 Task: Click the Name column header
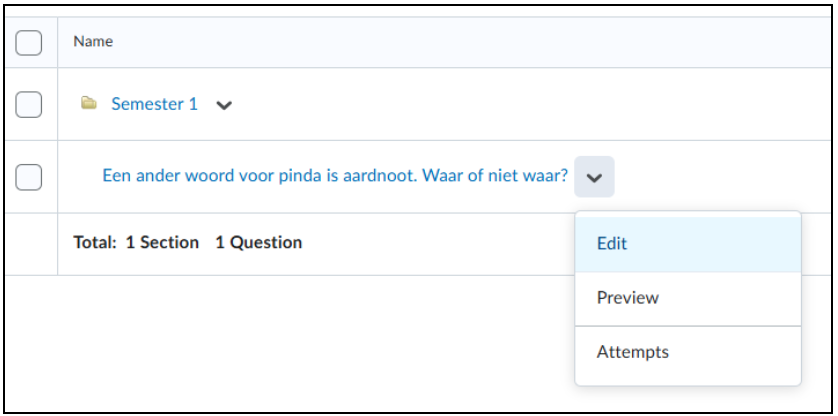click(x=93, y=42)
